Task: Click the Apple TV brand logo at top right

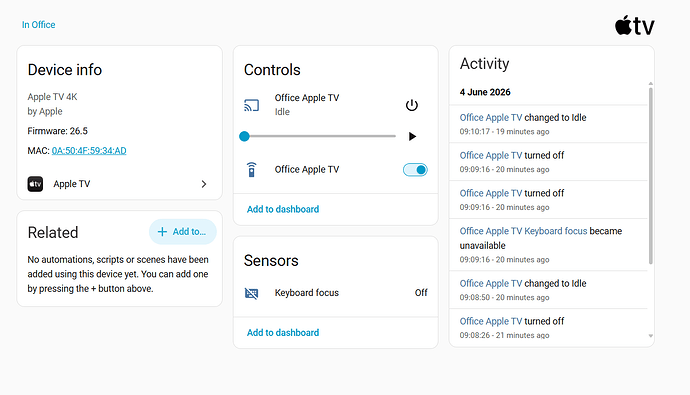Action: point(635,26)
